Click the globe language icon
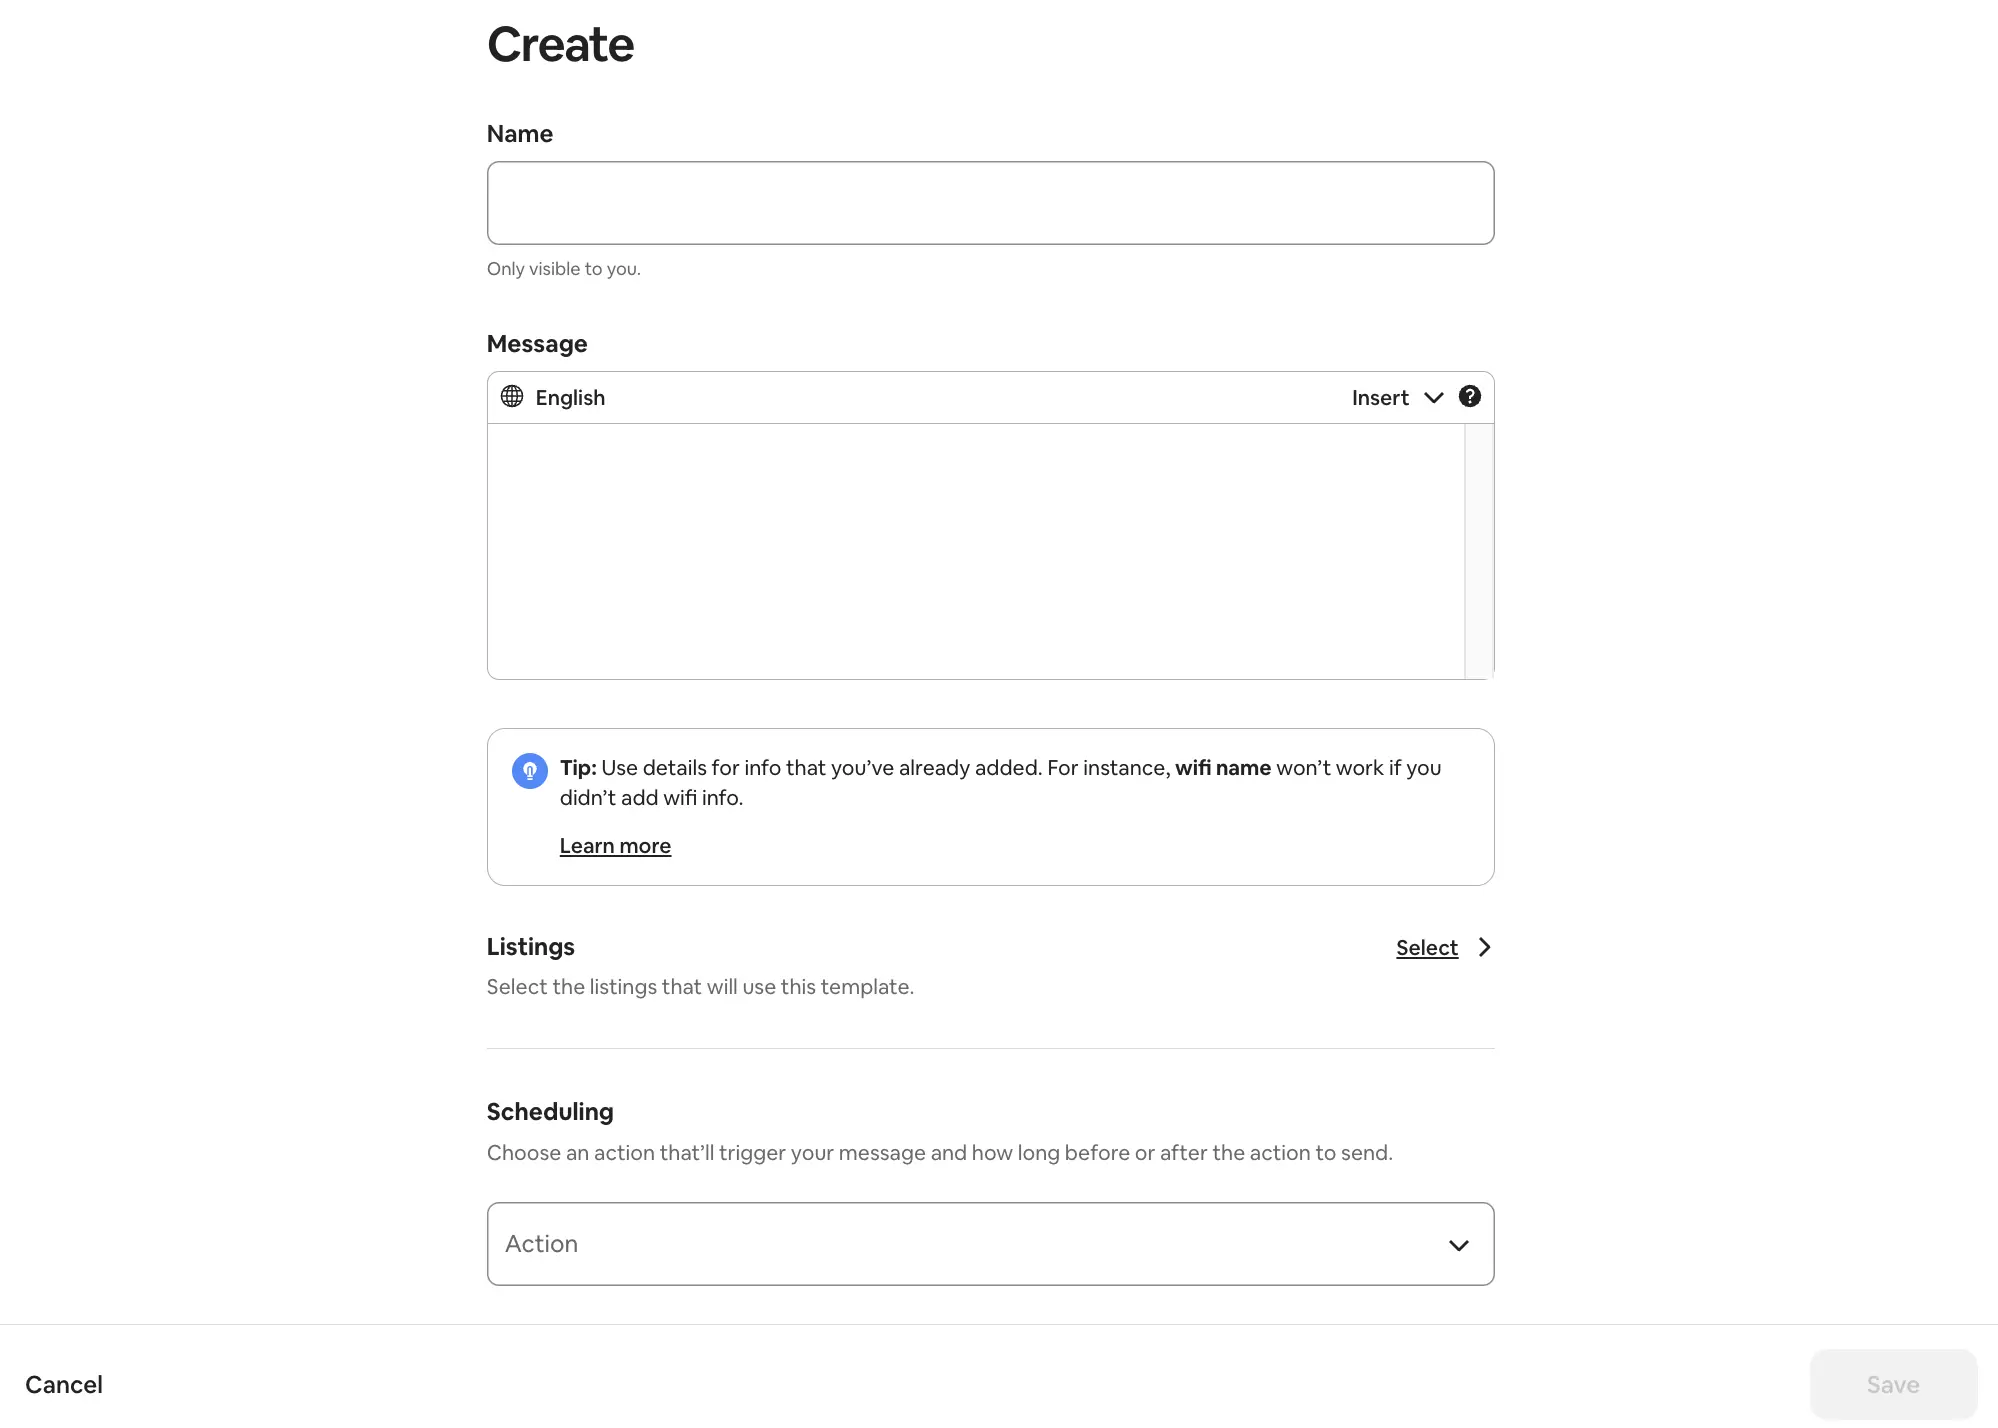 (512, 397)
